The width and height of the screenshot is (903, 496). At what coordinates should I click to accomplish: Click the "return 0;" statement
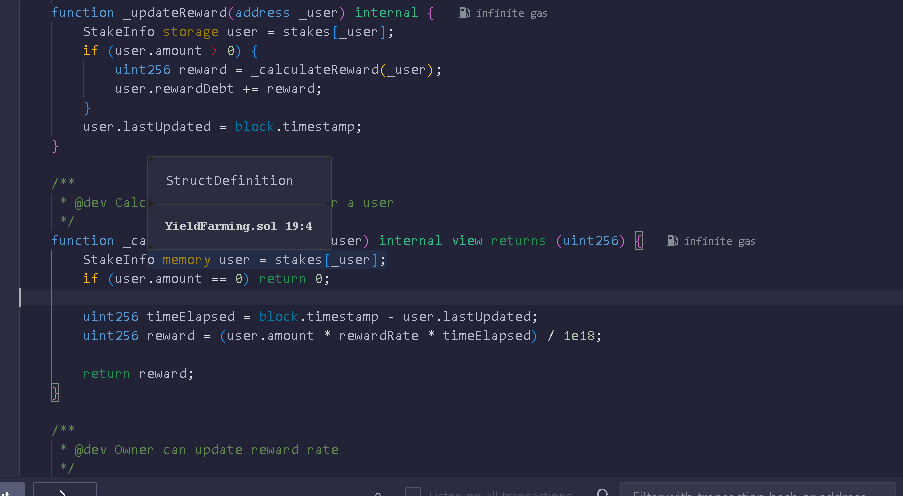294,279
